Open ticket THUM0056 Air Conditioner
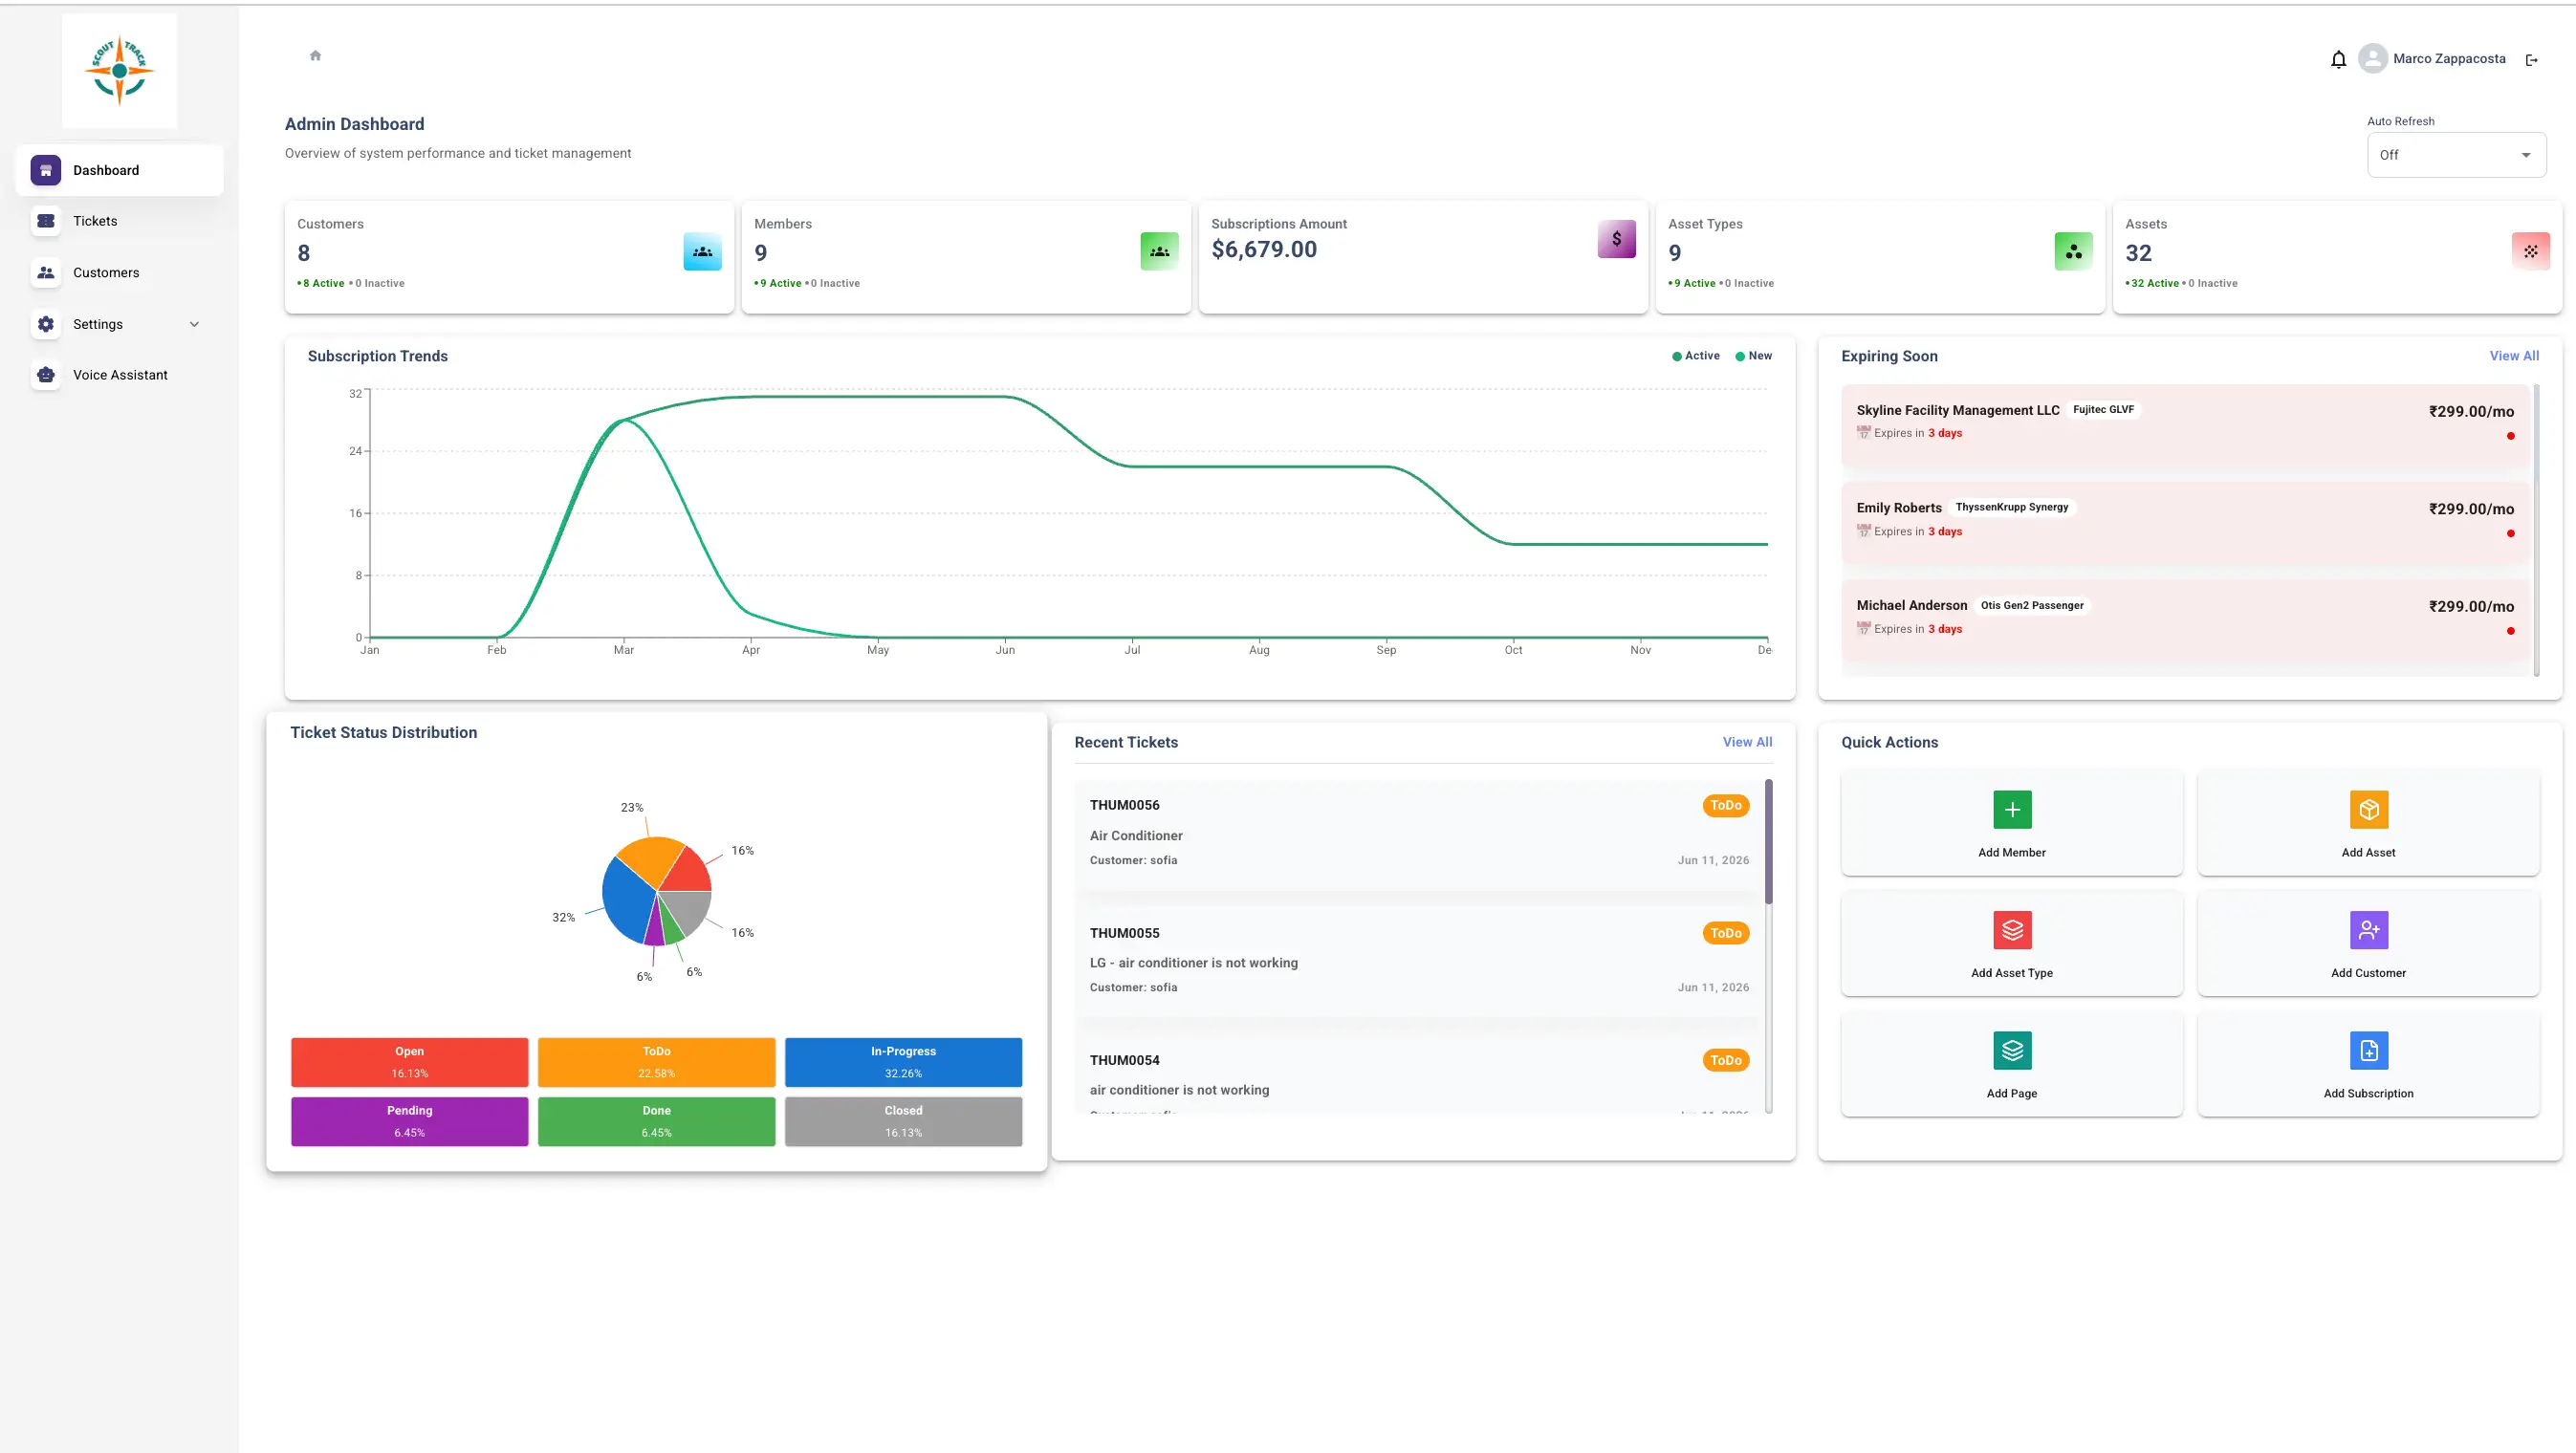Image resolution: width=2576 pixels, height=1453 pixels. click(x=1418, y=834)
